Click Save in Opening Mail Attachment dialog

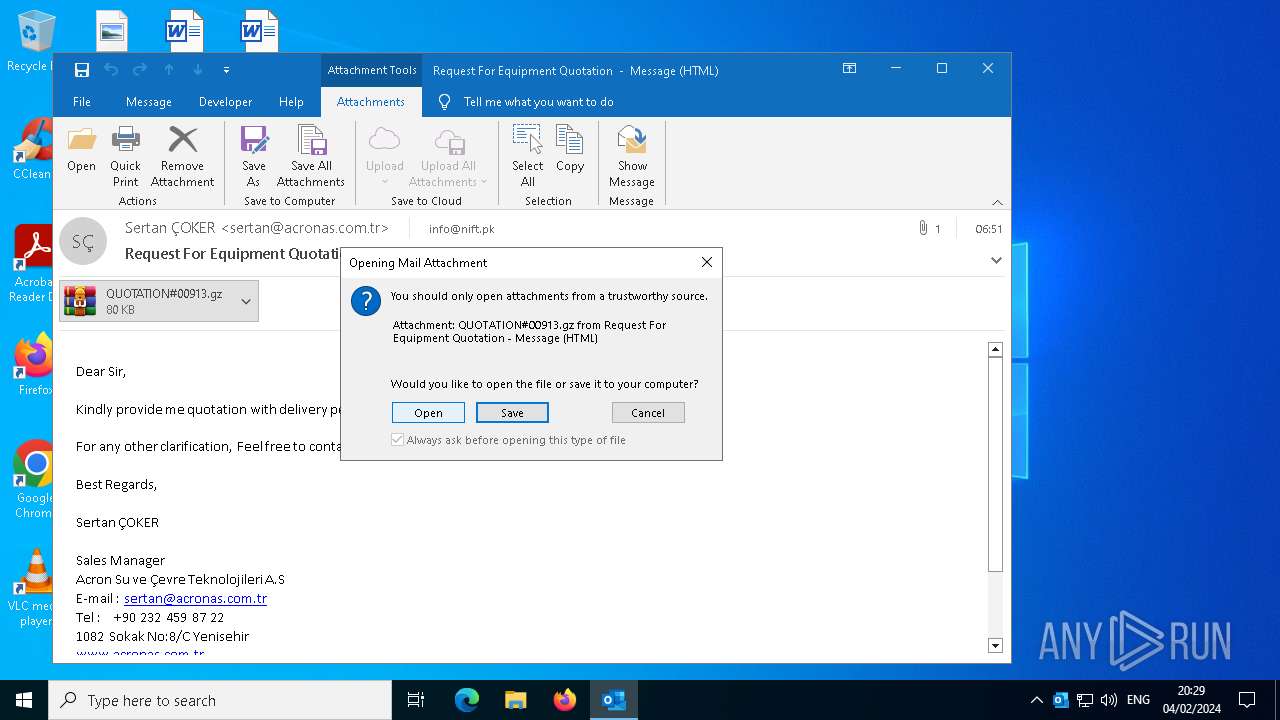pos(512,413)
